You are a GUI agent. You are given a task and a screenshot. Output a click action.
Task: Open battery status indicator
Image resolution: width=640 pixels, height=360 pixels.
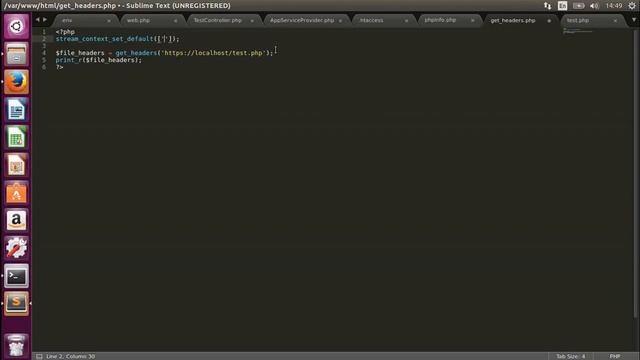(x=579, y=6)
